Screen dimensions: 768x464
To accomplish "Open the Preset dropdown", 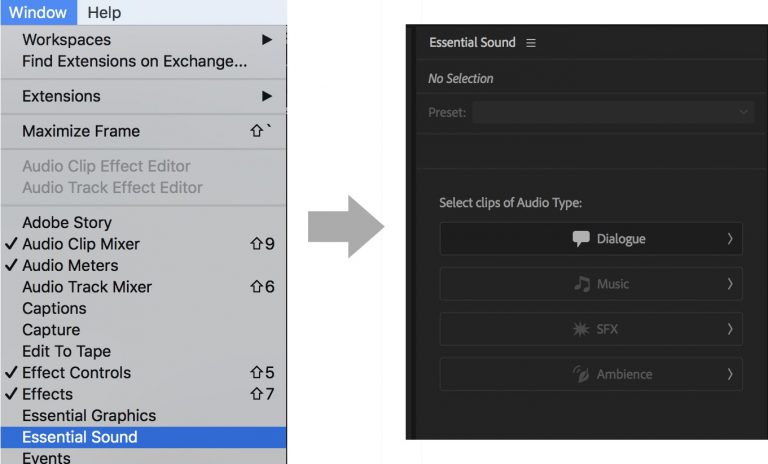I will (612, 113).
